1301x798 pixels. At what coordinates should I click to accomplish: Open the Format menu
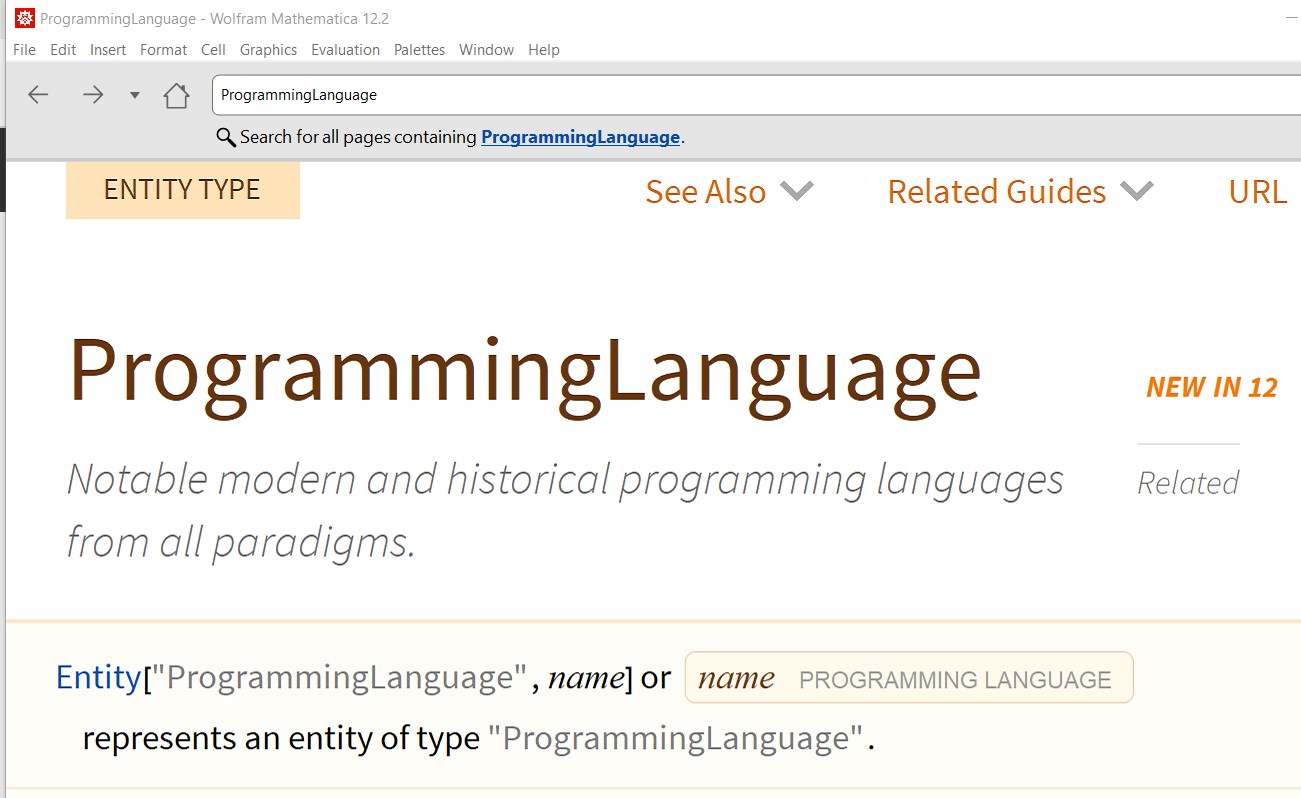[163, 49]
